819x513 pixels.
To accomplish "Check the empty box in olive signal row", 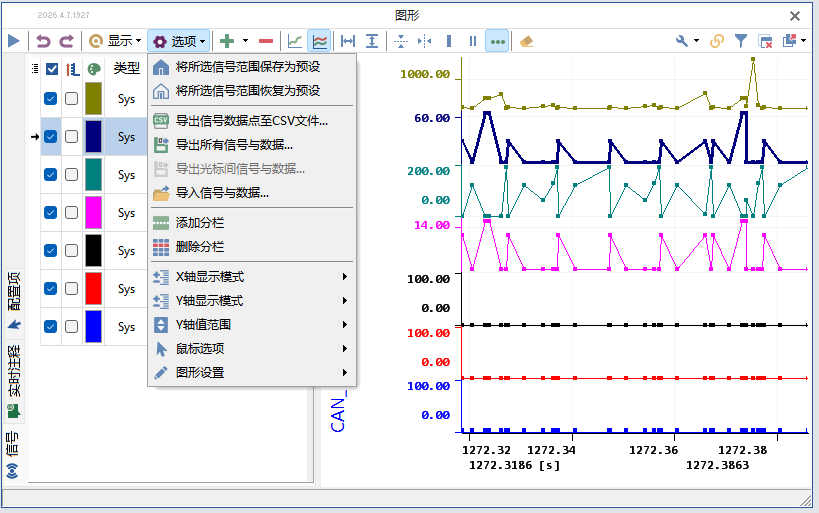I will pyautogui.click(x=72, y=98).
